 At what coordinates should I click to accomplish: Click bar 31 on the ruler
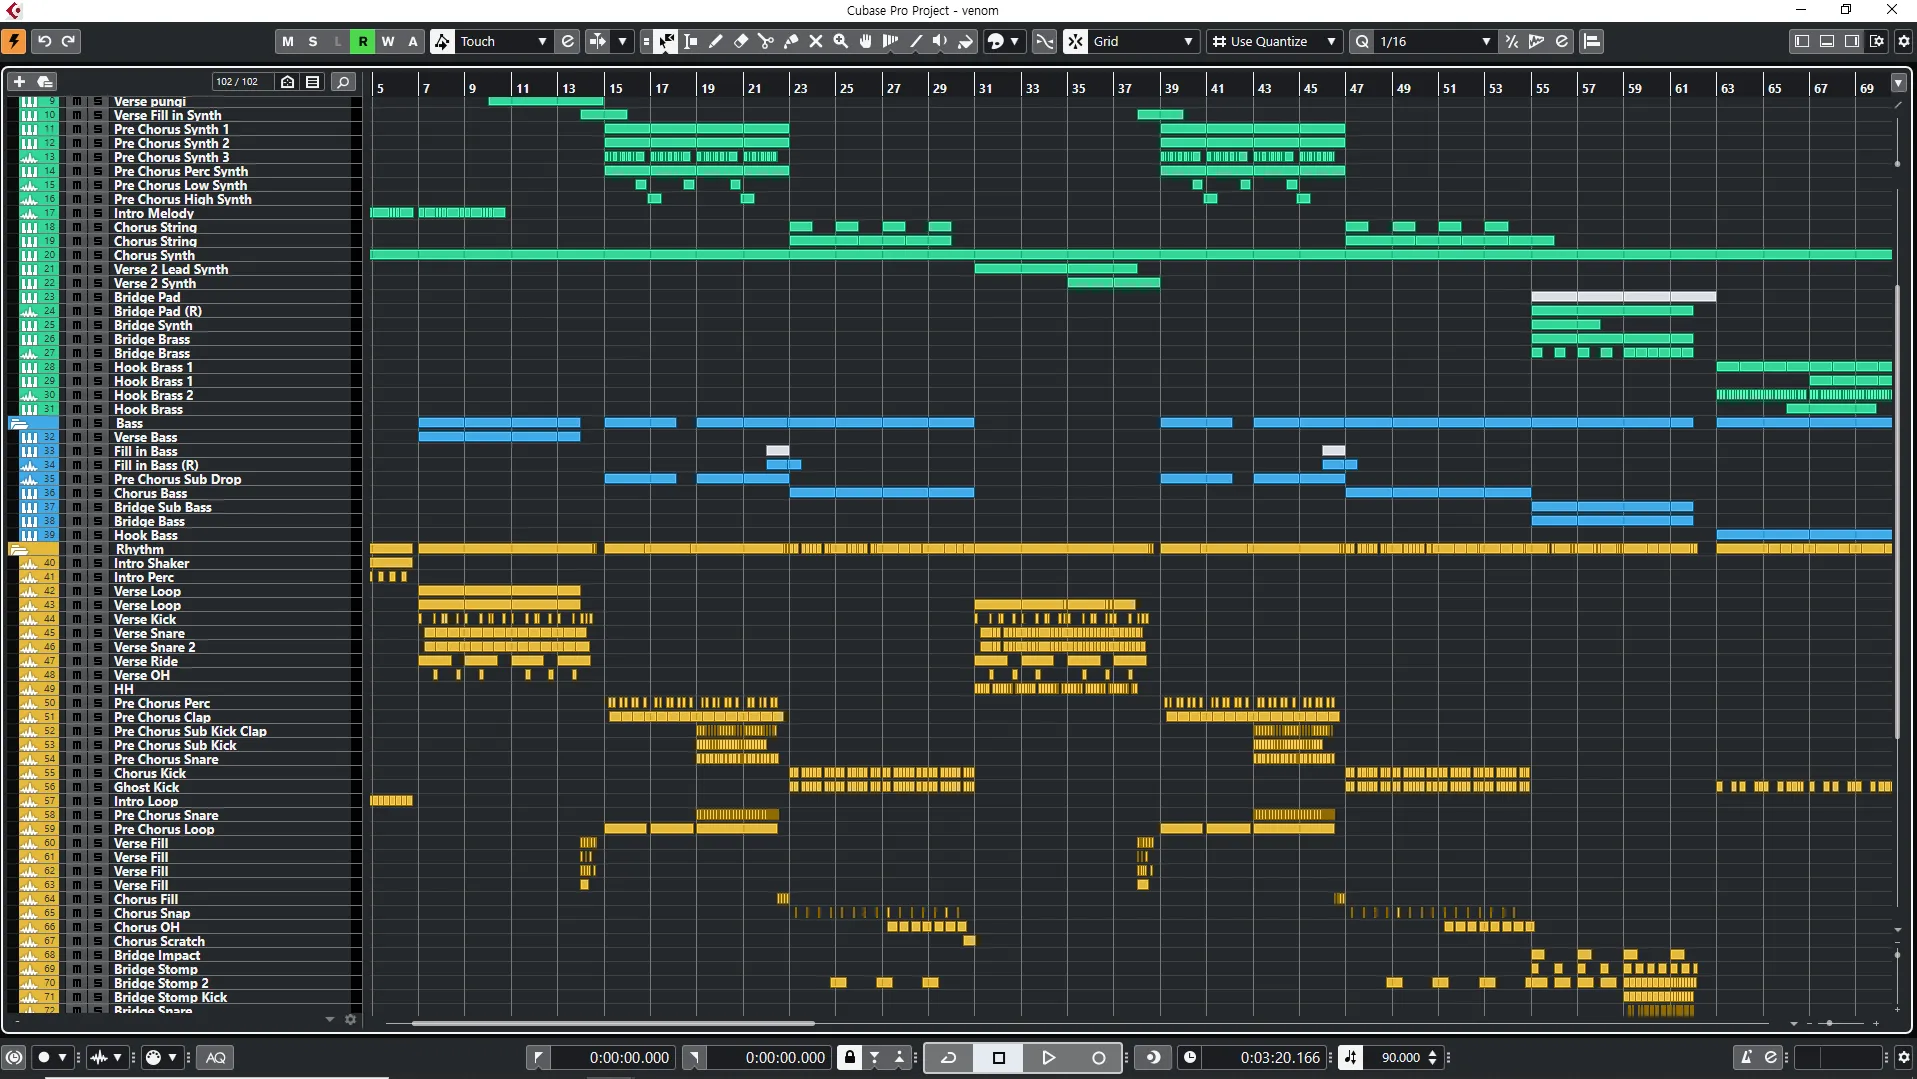tap(985, 88)
